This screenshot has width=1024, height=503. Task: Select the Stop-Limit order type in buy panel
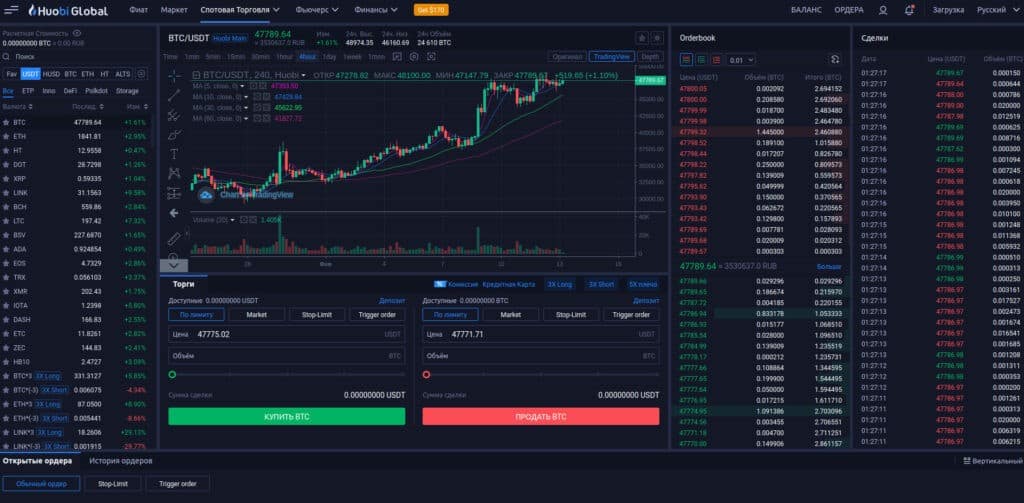click(316, 314)
